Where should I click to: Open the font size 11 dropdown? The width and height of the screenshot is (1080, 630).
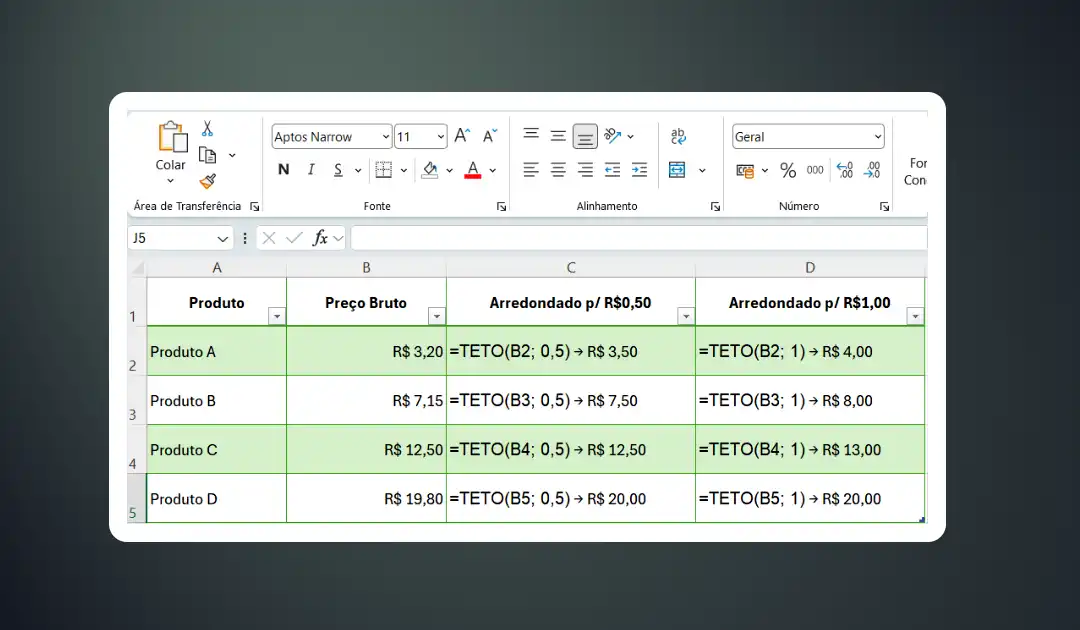(x=440, y=137)
